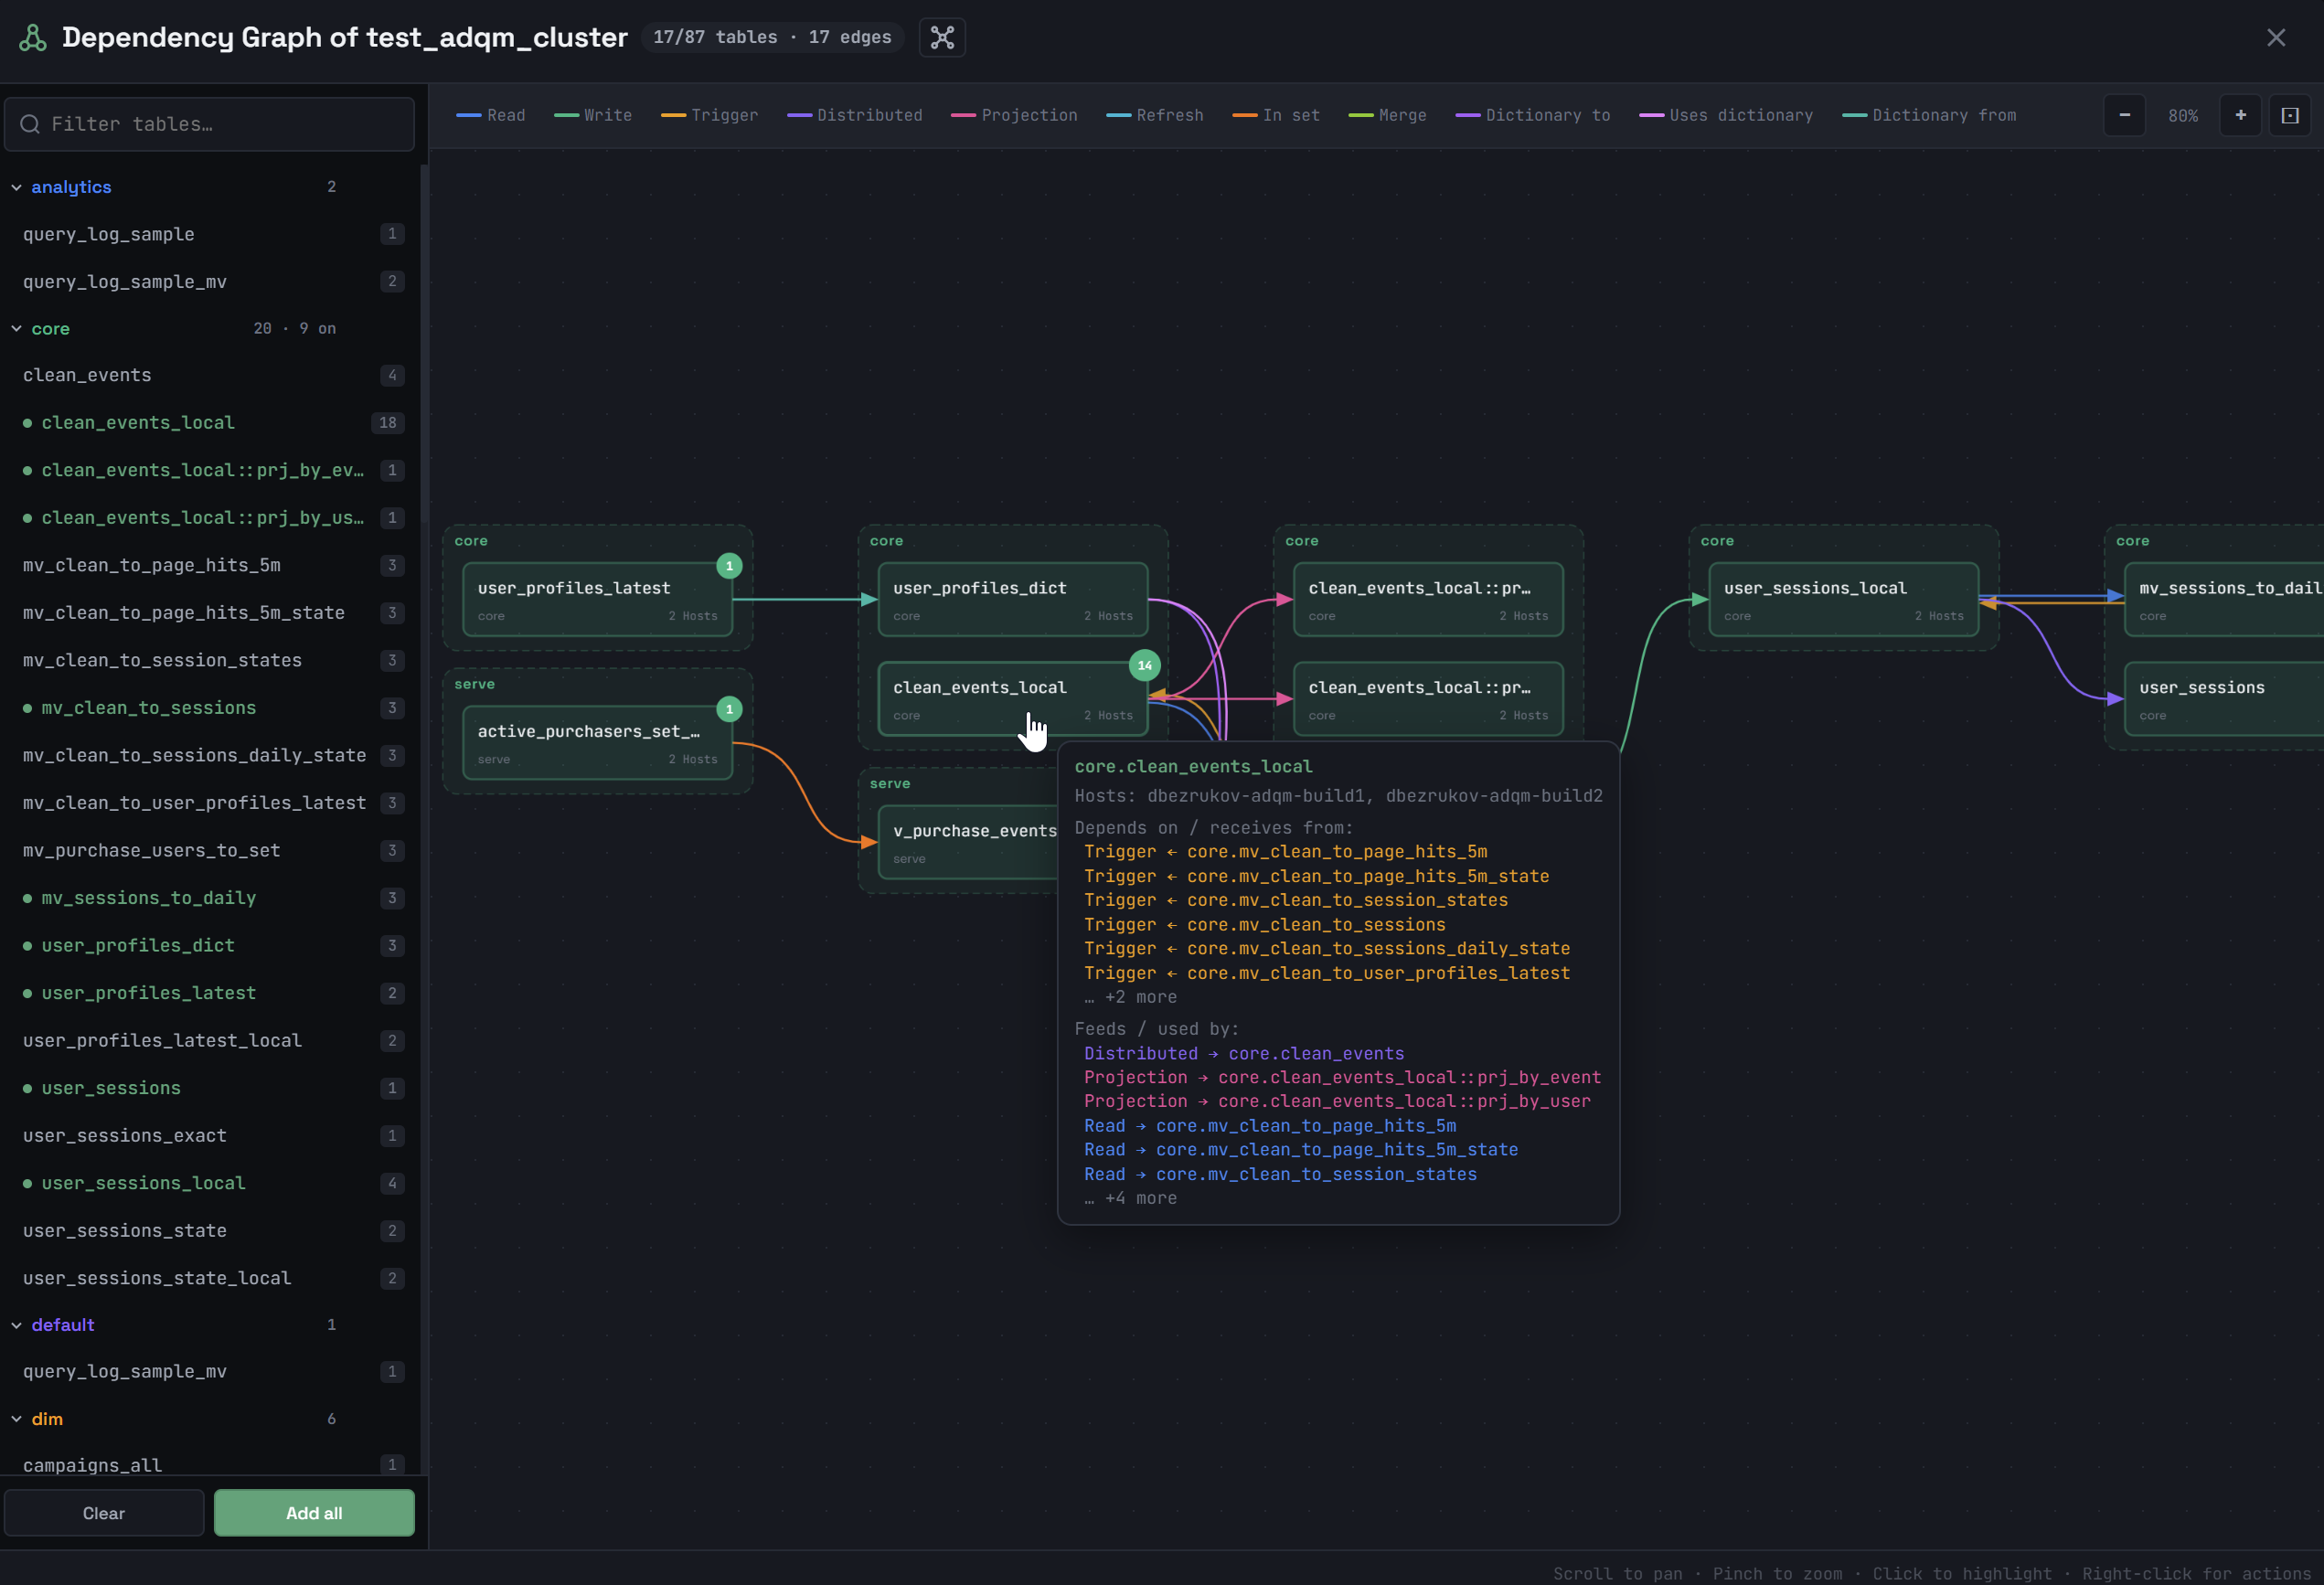The height and width of the screenshot is (1585, 2324).
Task: Click the green 14 badge on clean_events_local
Action: pos(1144,665)
